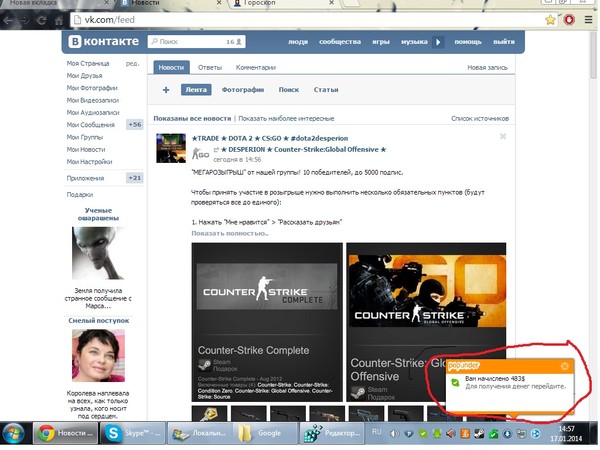The width and height of the screenshot is (600, 450).
Task: Click the +21 applications counter
Action: point(135,178)
